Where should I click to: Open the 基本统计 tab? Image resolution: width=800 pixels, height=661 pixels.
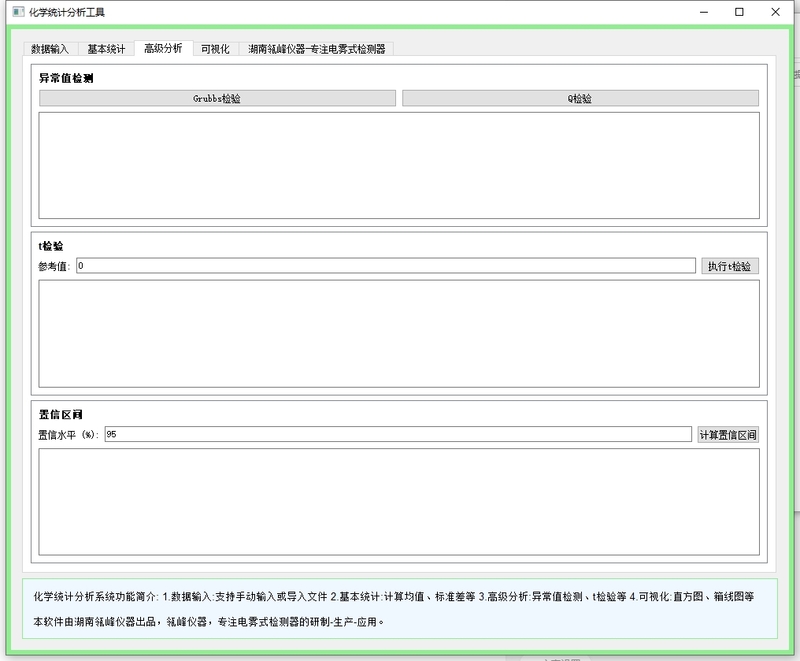click(106, 48)
